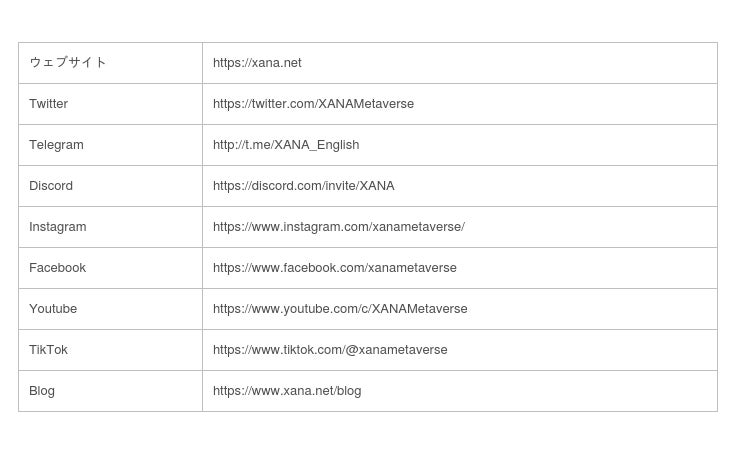The width and height of the screenshot is (740, 452).
Task: Visit the Instagram xanametaverse URL
Action: pos(338,227)
